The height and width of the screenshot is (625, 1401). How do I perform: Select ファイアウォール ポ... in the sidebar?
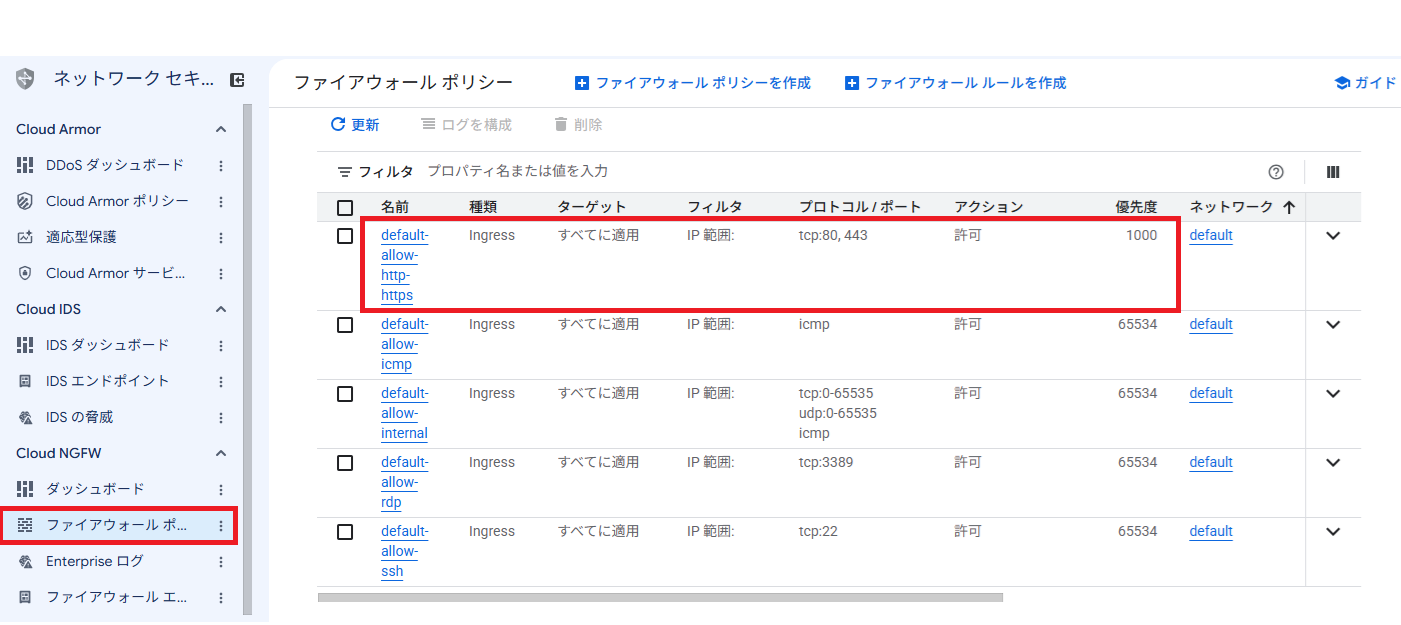point(117,525)
